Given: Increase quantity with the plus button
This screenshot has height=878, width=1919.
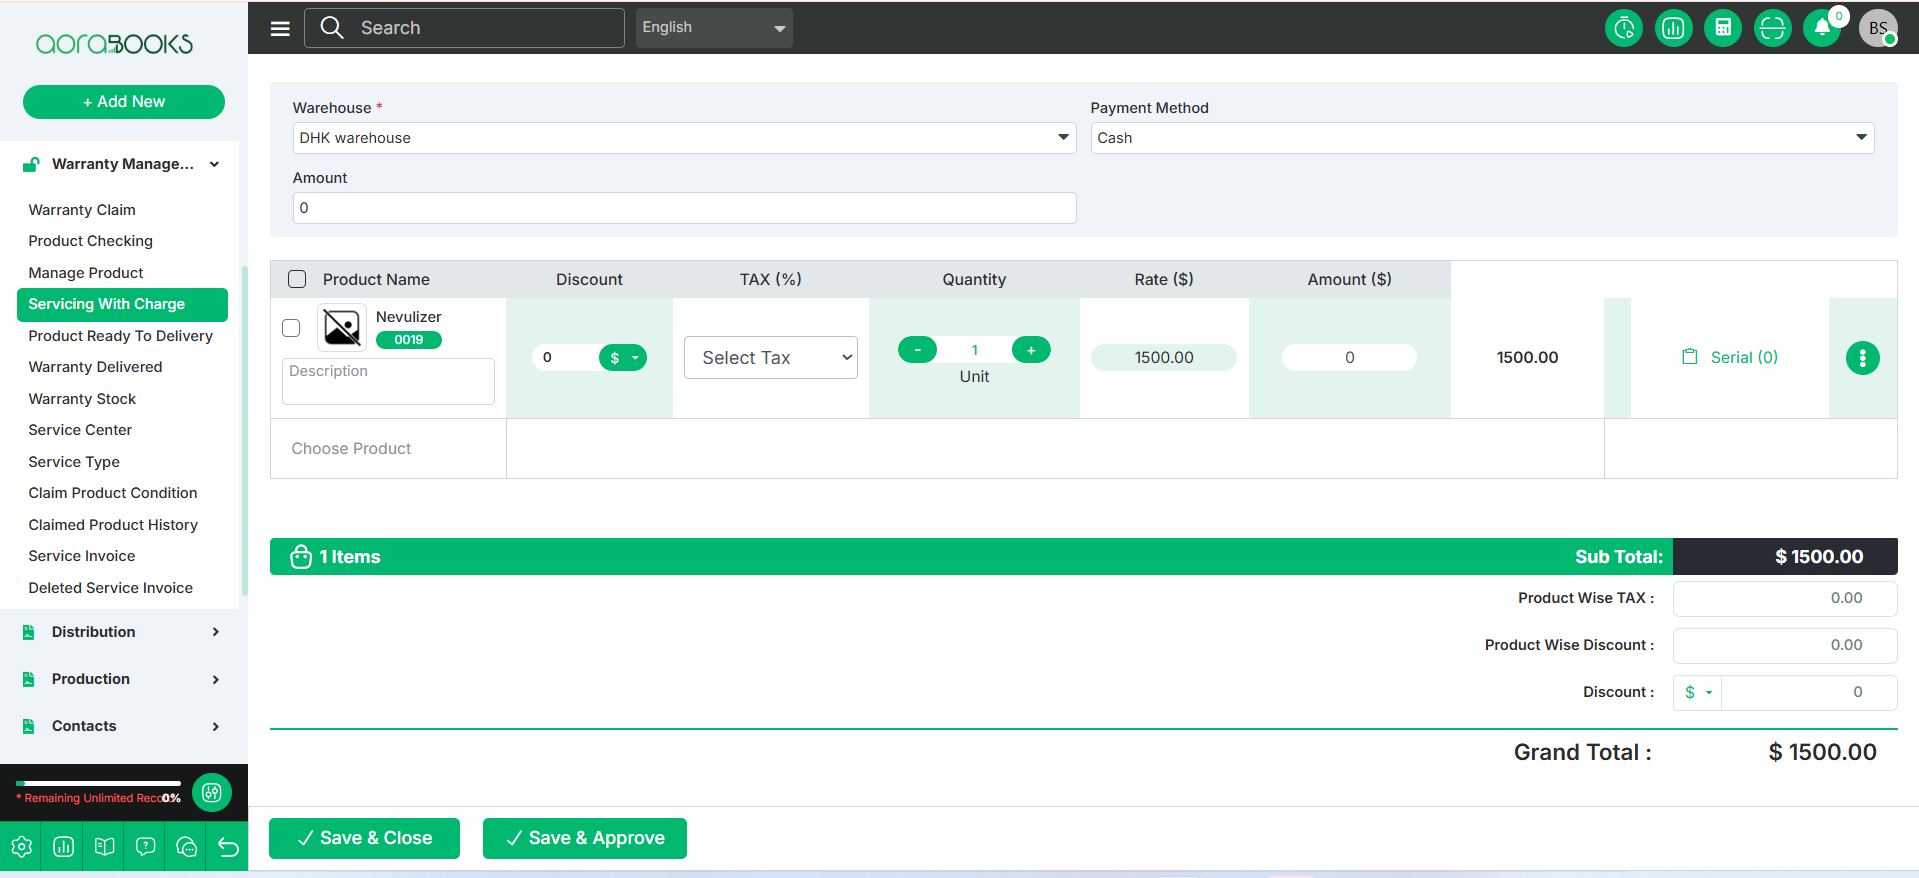Looking at the screenshot, I should click(x=1030, y=350).
